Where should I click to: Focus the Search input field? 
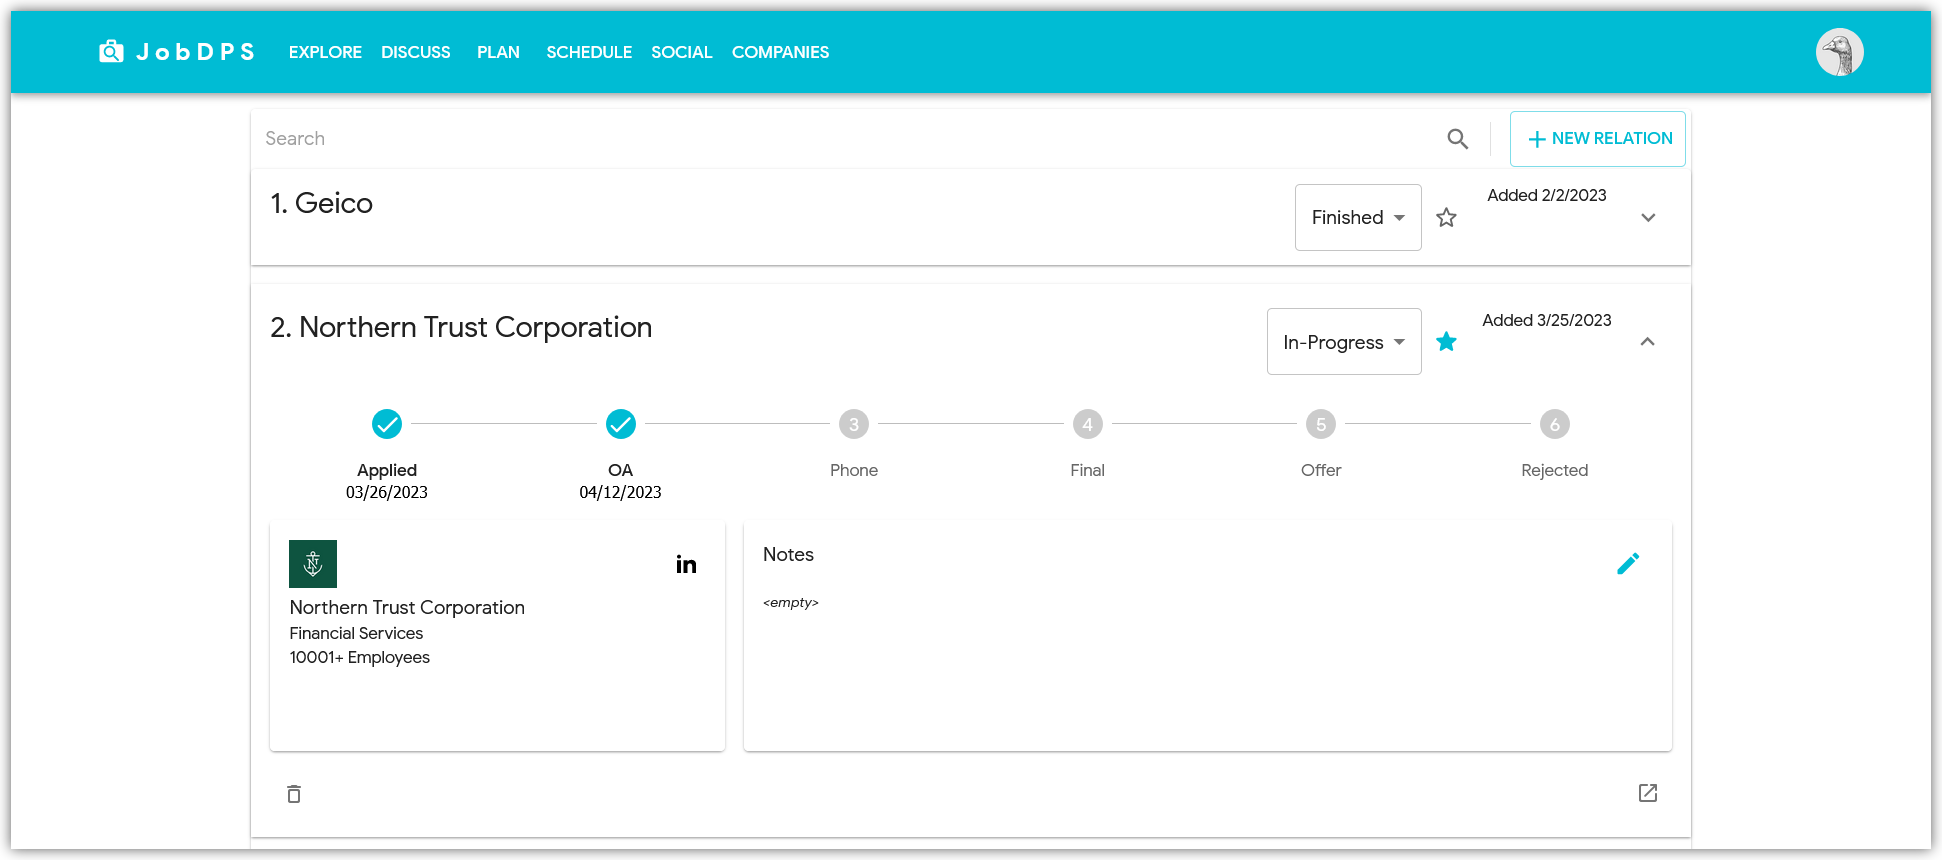coord(850,139)
